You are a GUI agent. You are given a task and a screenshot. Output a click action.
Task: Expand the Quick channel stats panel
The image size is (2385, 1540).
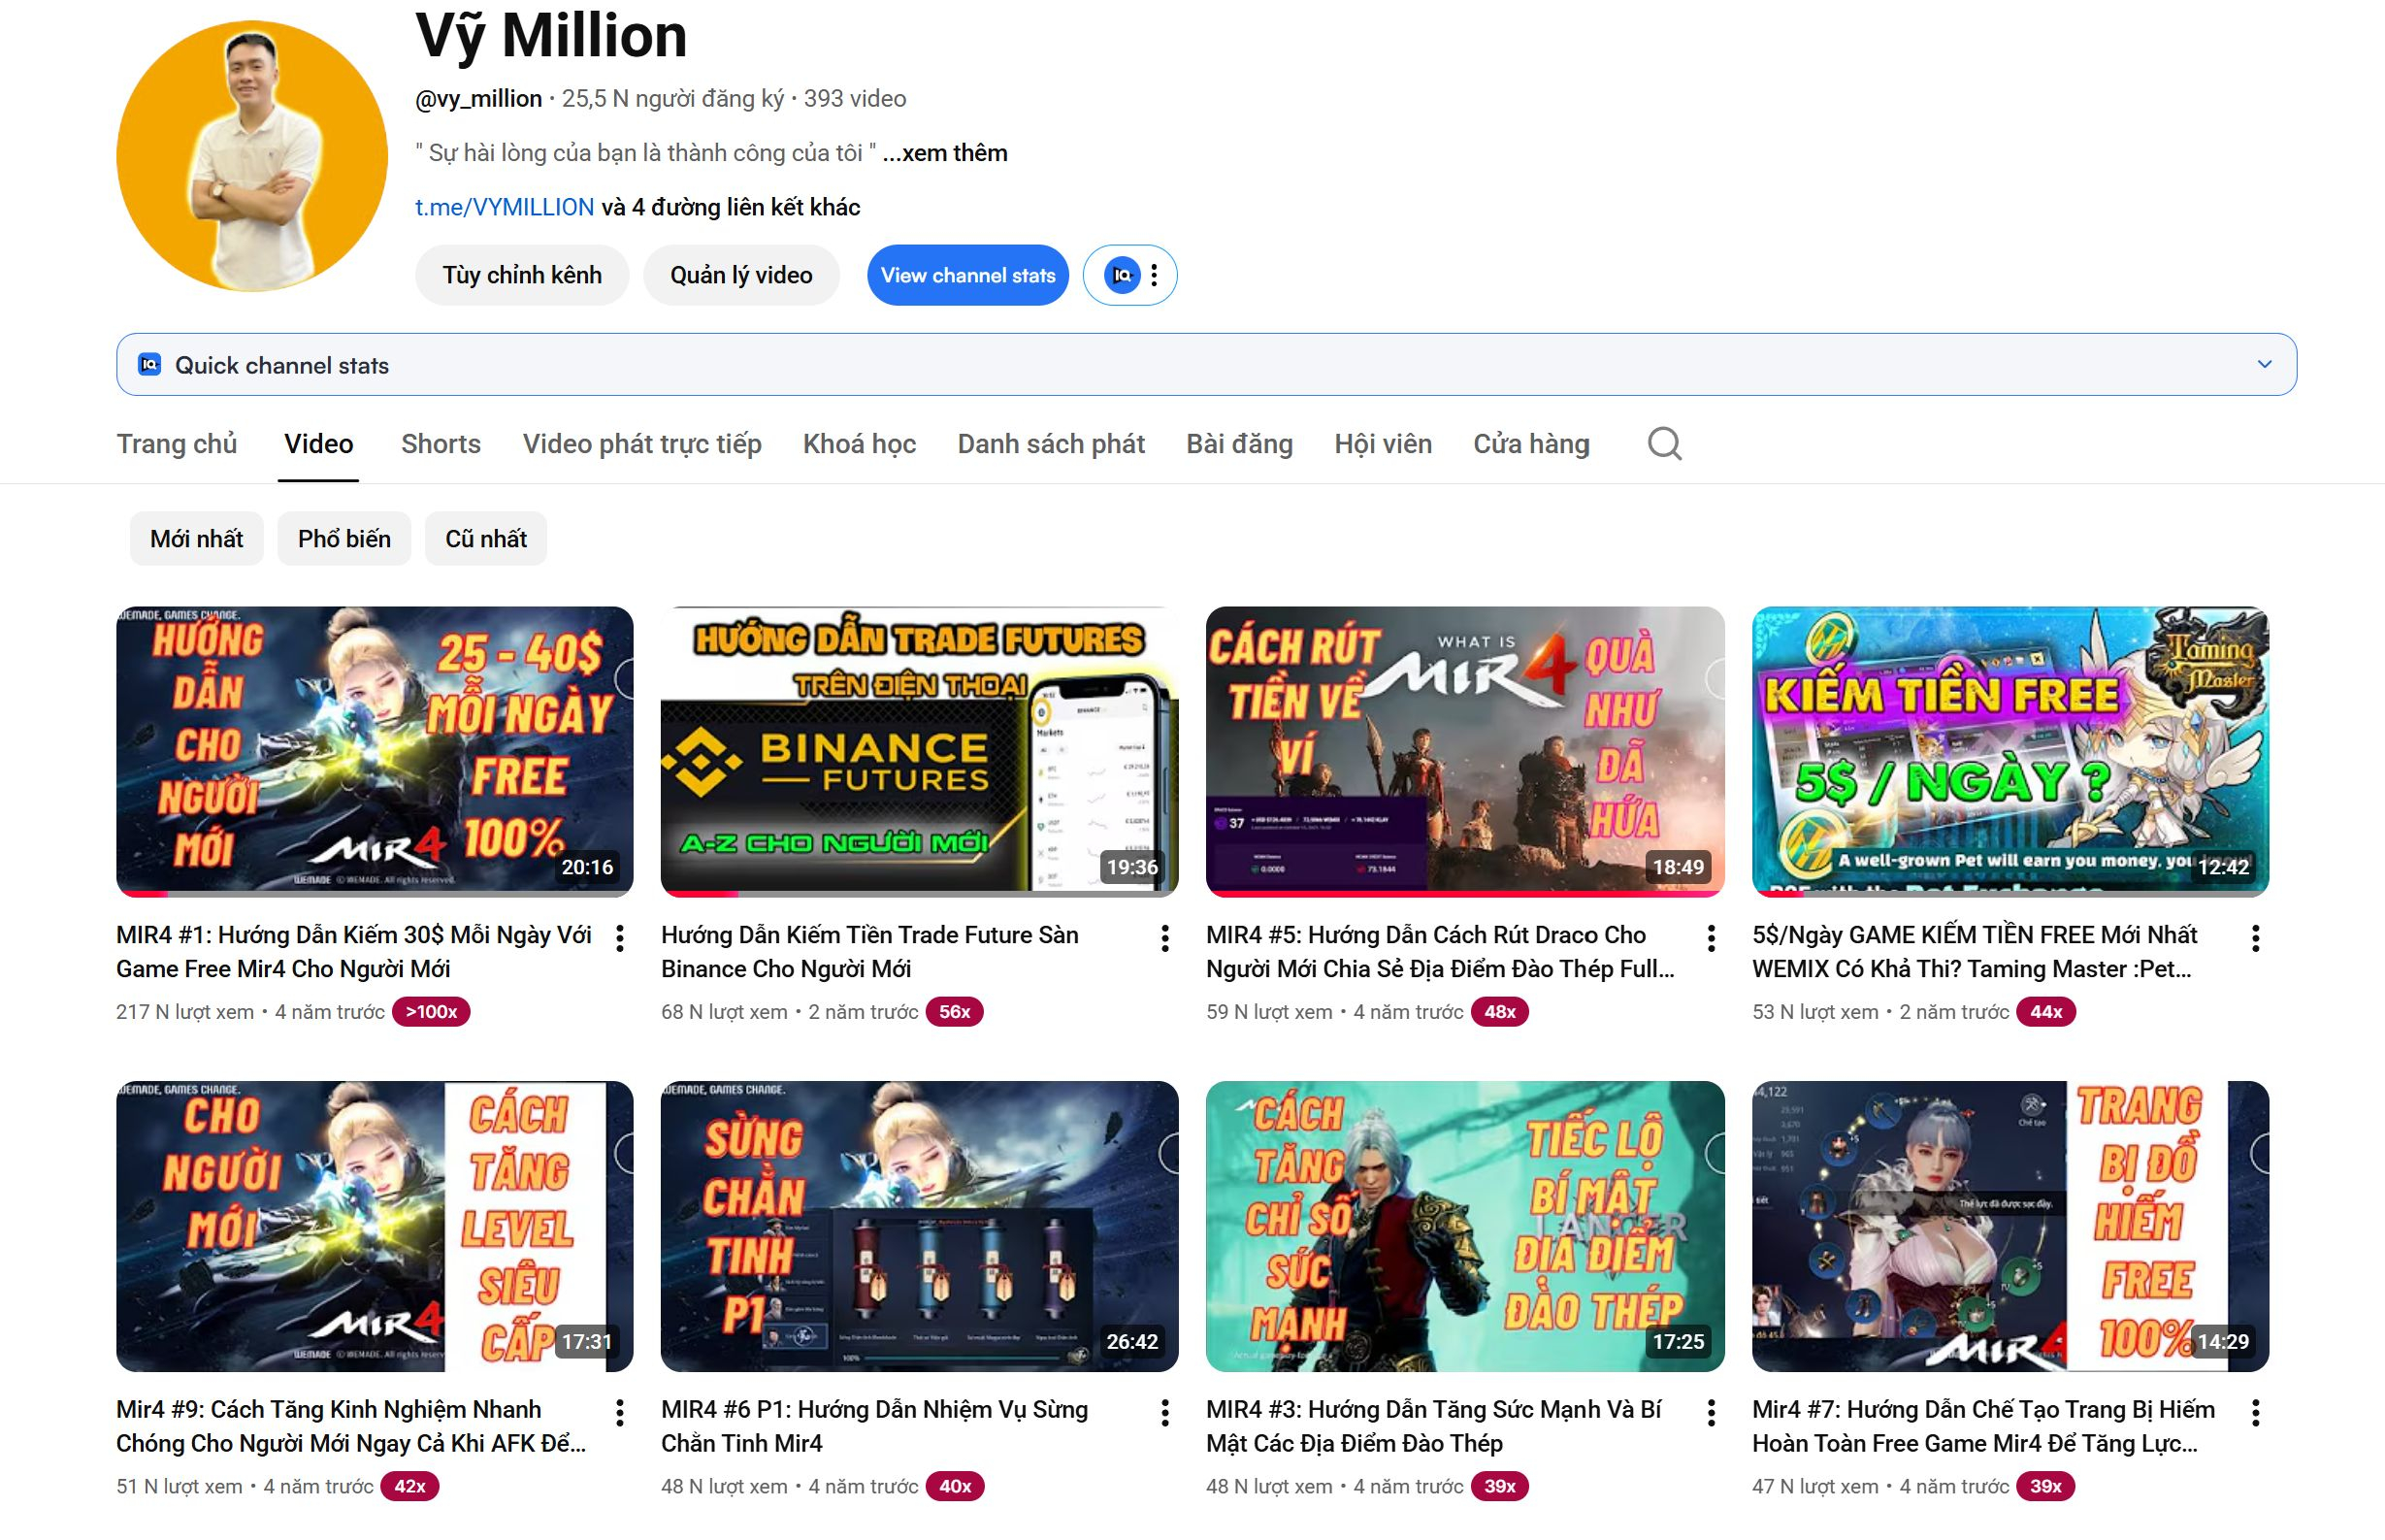pyautogui.click(x=2264, y=364)
